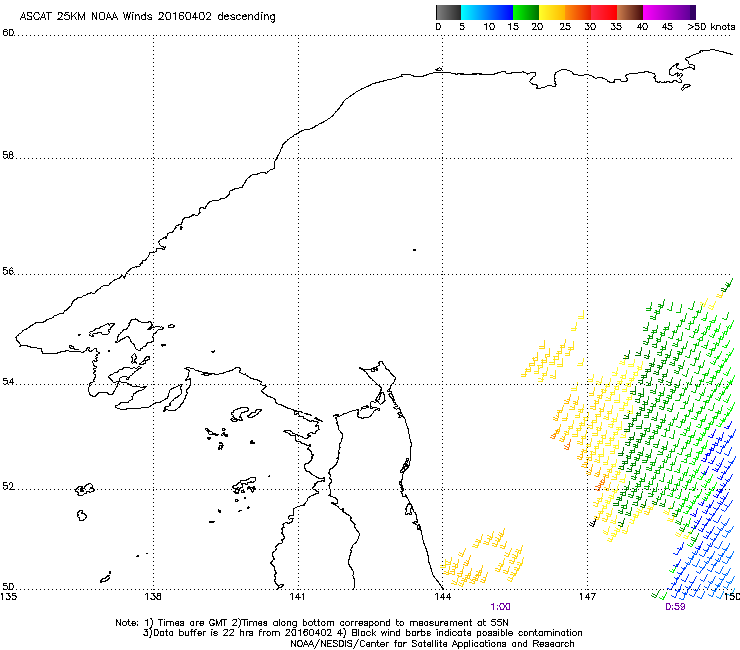Click the magenta-purple 40-50 knots legend segment
The image size is (740, 650).
tap(669, 12)
